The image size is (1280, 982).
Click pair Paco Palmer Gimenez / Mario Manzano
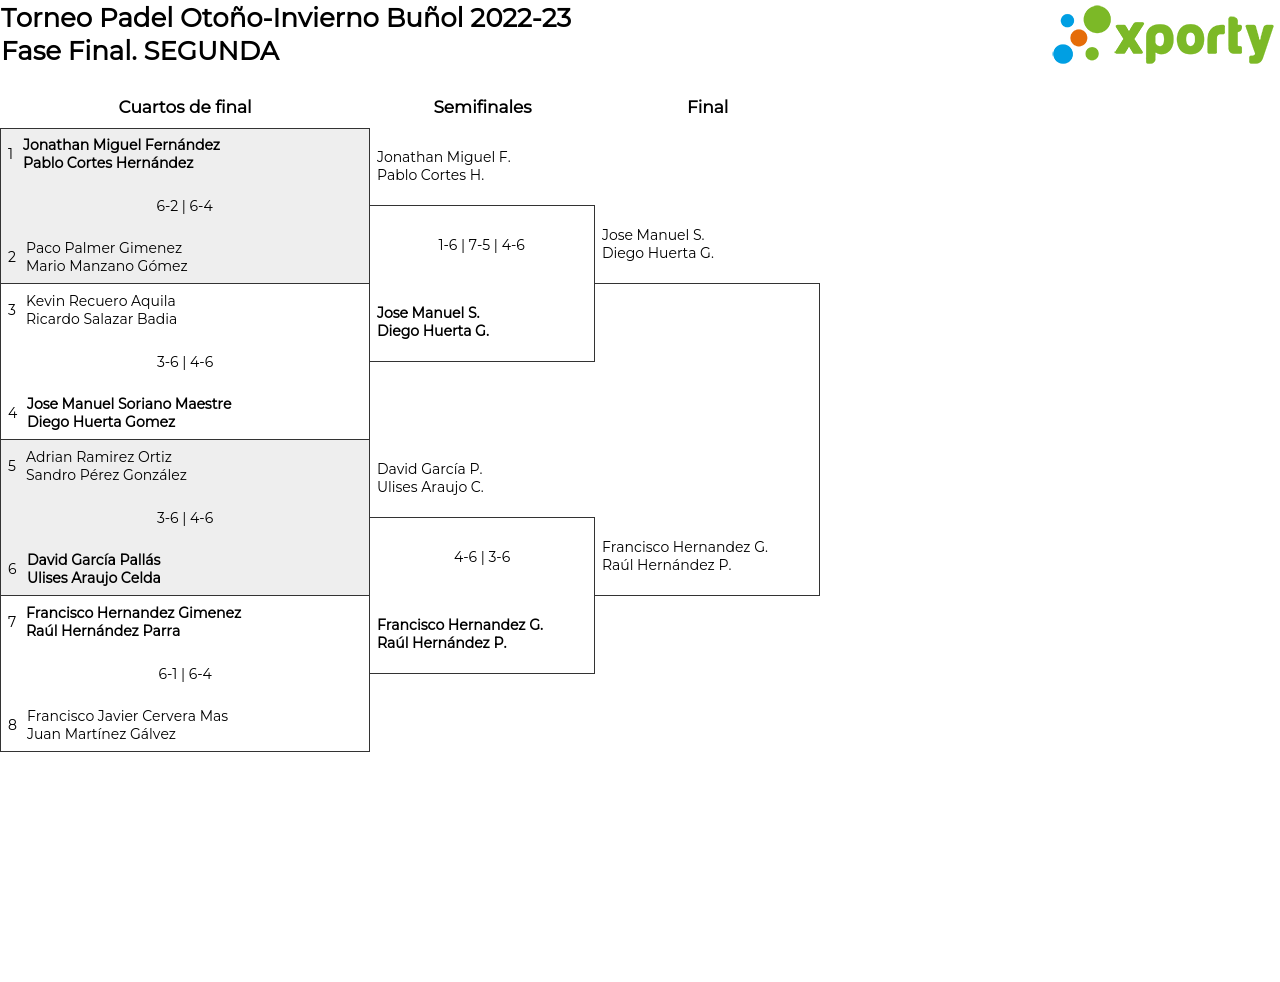106,257
